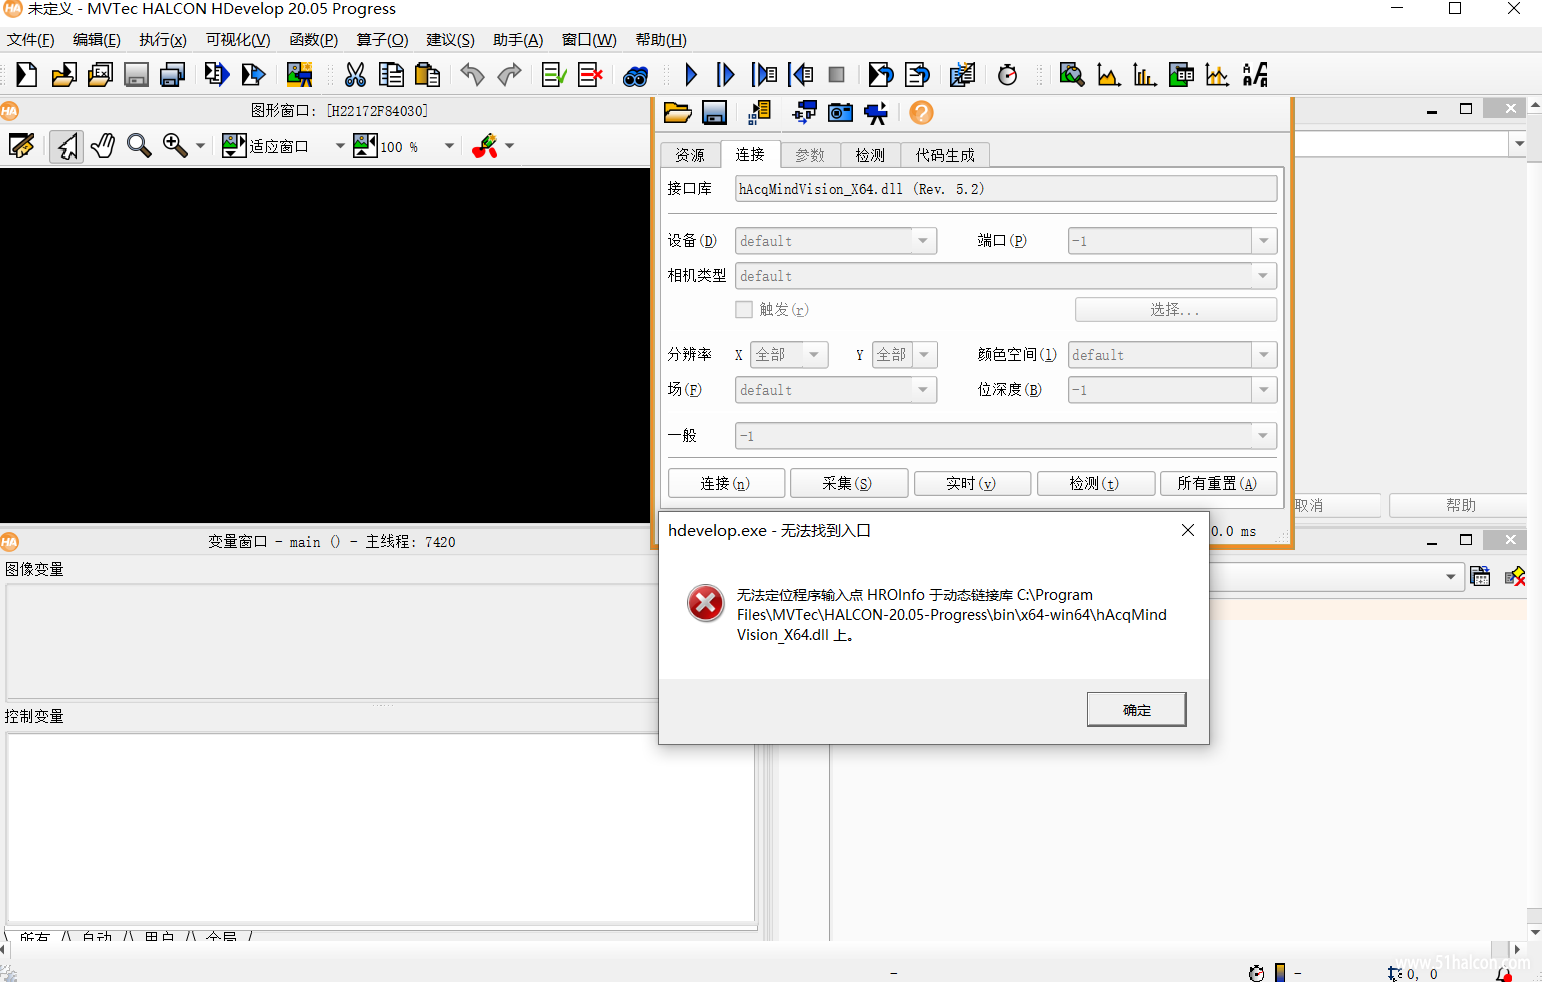Open the Image Acquisition Assistant icon in main toolbar

tap(299, 75)
